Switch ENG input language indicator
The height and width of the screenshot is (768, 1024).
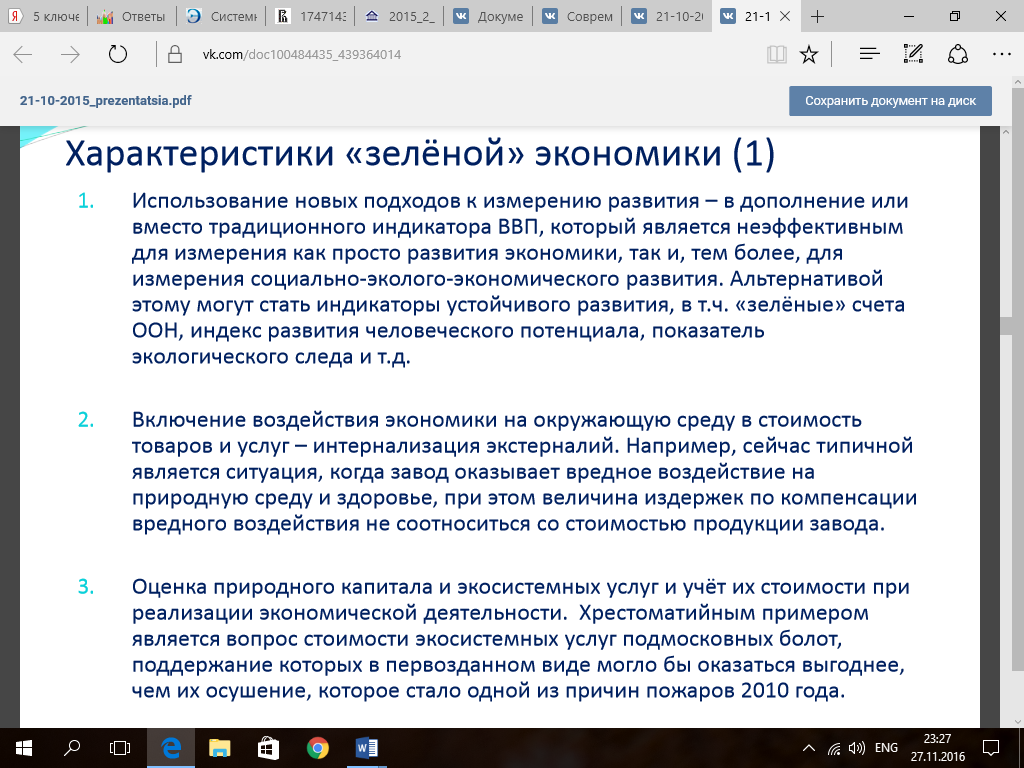click(x=886, y=748)
